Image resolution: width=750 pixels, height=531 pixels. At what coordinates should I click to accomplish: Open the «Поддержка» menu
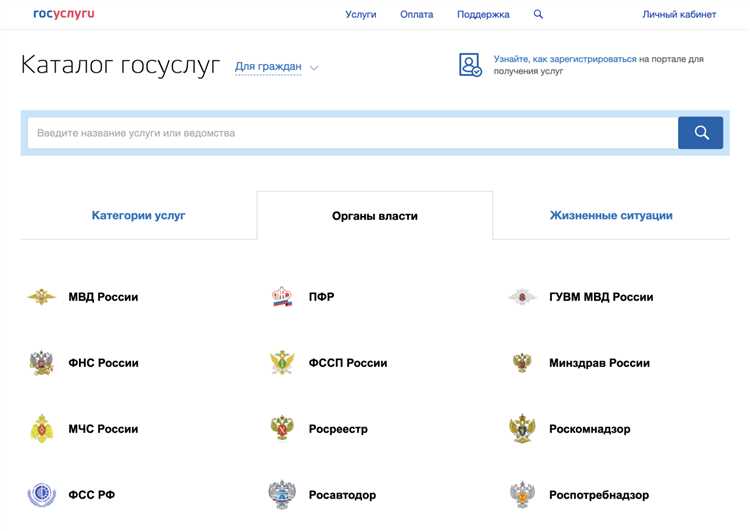click(483, 14)
